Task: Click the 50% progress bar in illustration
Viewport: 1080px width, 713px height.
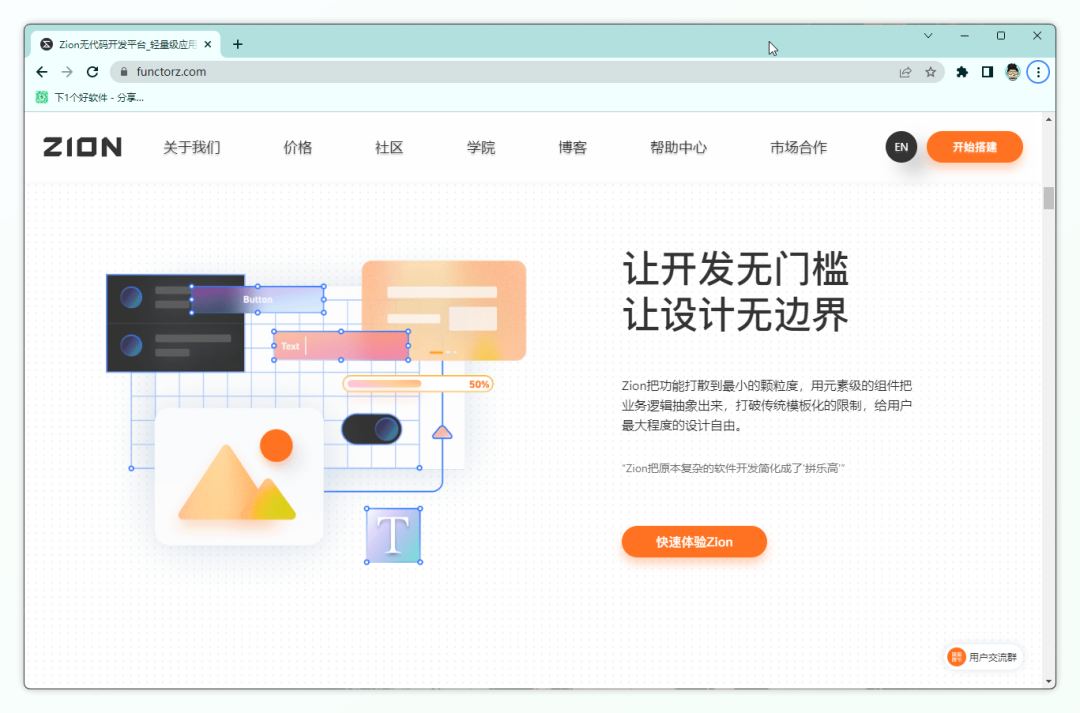Action: point(417,383)
